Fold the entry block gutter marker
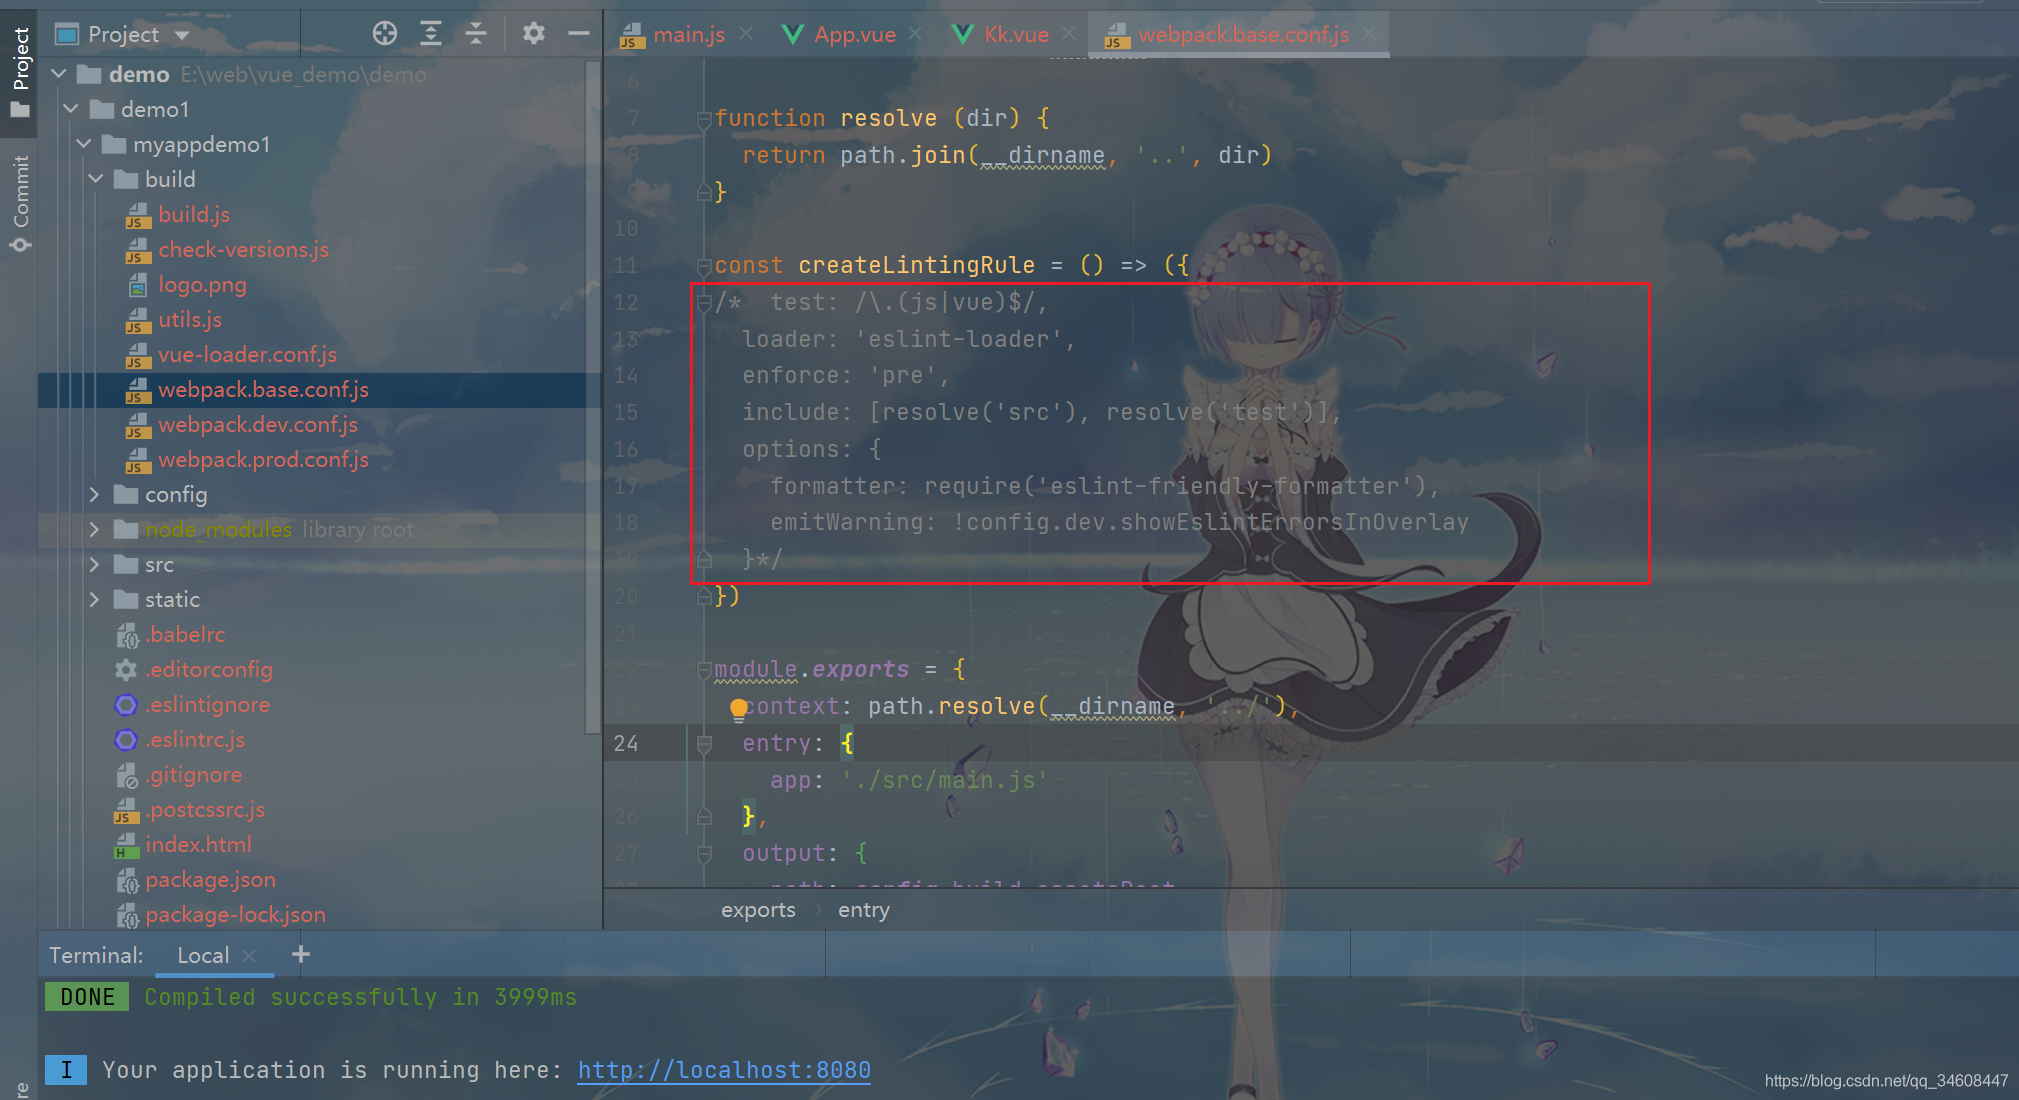The image size is (2019, 1100). tap(704, 744)
